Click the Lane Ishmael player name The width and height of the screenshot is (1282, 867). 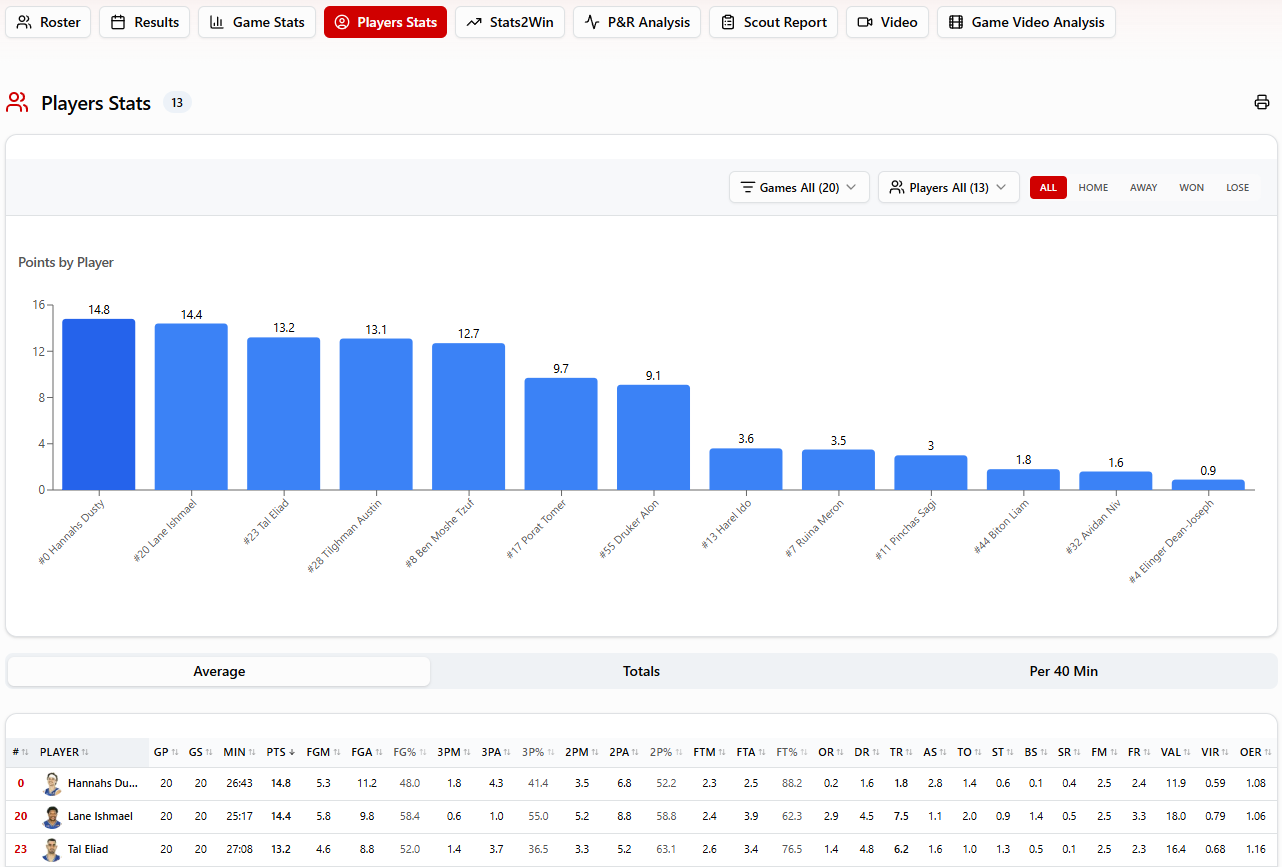98,816
